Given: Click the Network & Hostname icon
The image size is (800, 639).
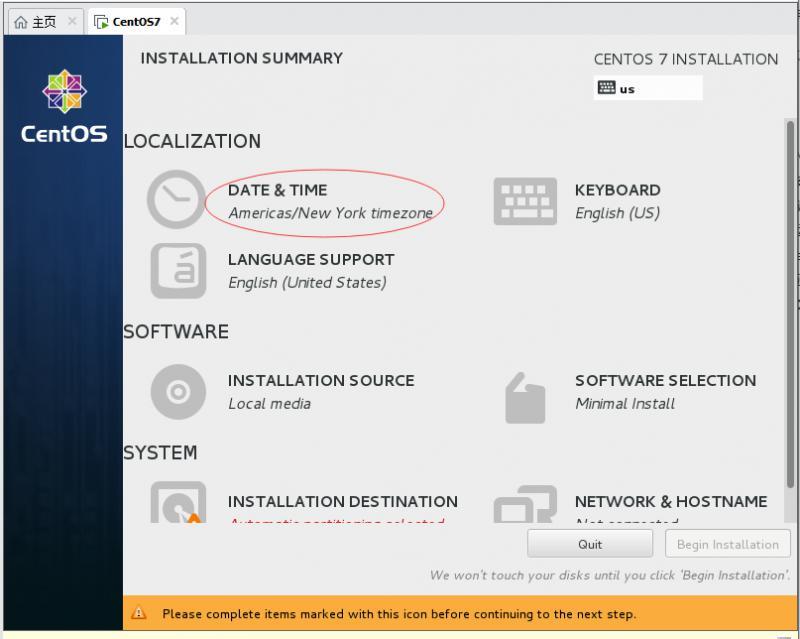Looking at the screenshot, I should [x=525, y=504].
